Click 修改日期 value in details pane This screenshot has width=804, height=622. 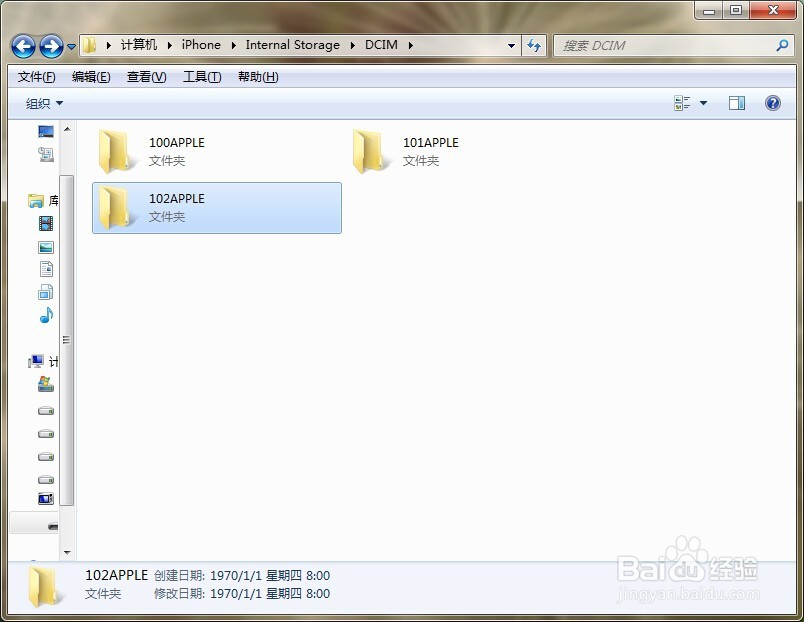coord(270,594)
